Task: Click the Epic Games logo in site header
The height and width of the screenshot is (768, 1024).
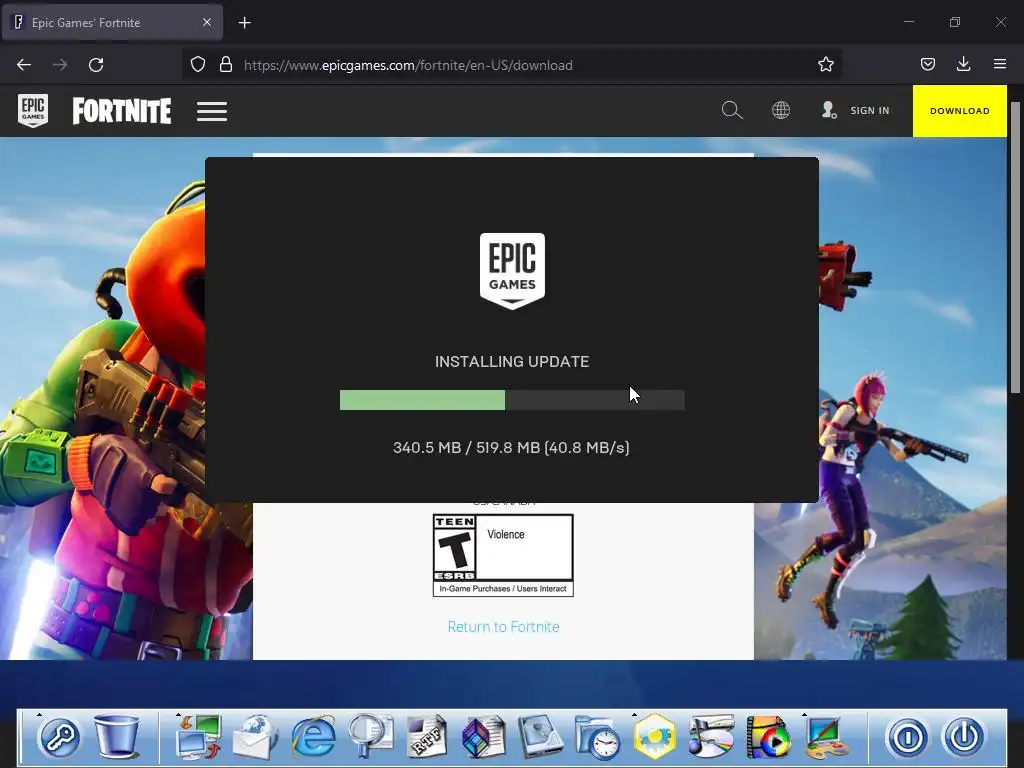Action: [x=33, y=111]
